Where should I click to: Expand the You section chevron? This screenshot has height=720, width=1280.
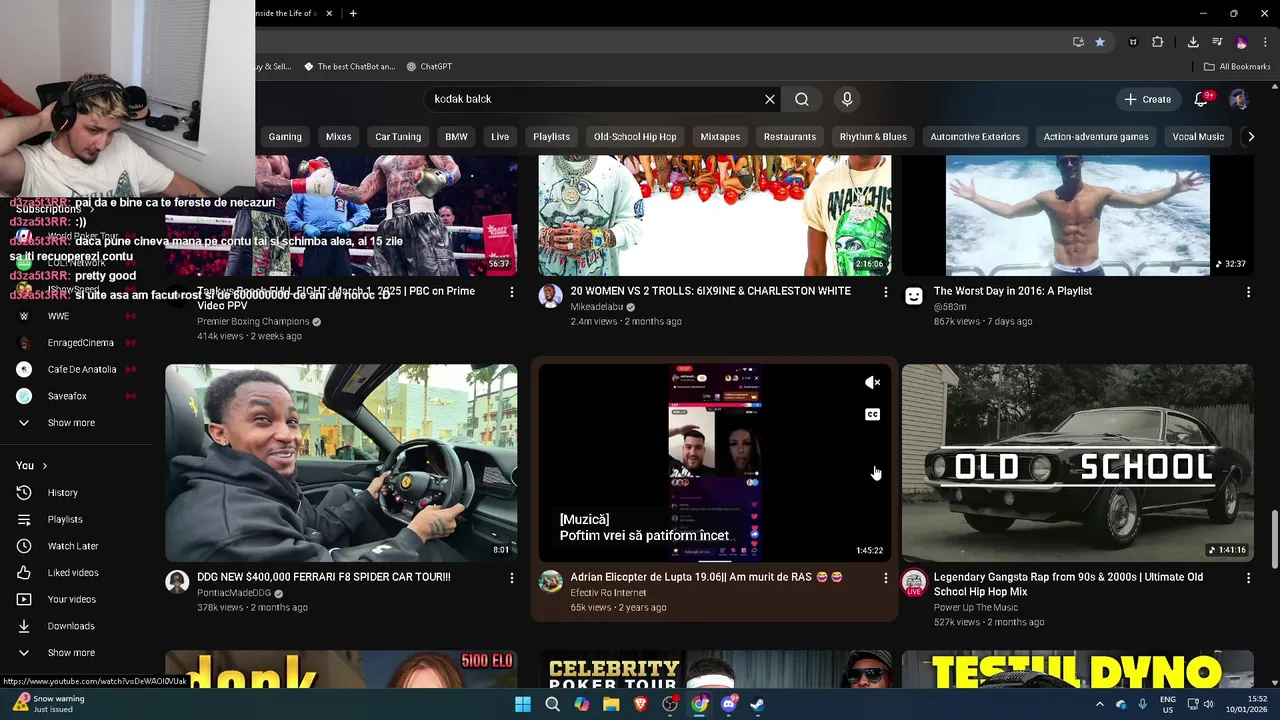pos(44,466)
